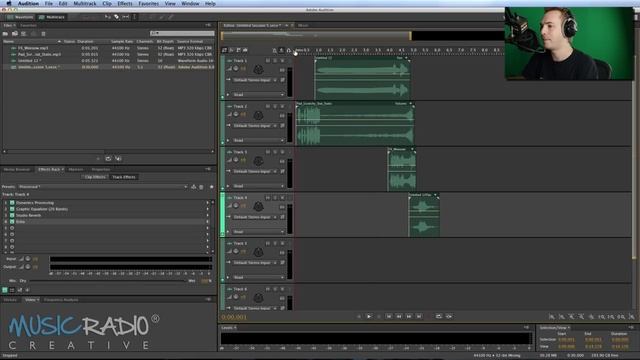Open arrow menu for Dynamics Processing slot

tap(207, 202)
